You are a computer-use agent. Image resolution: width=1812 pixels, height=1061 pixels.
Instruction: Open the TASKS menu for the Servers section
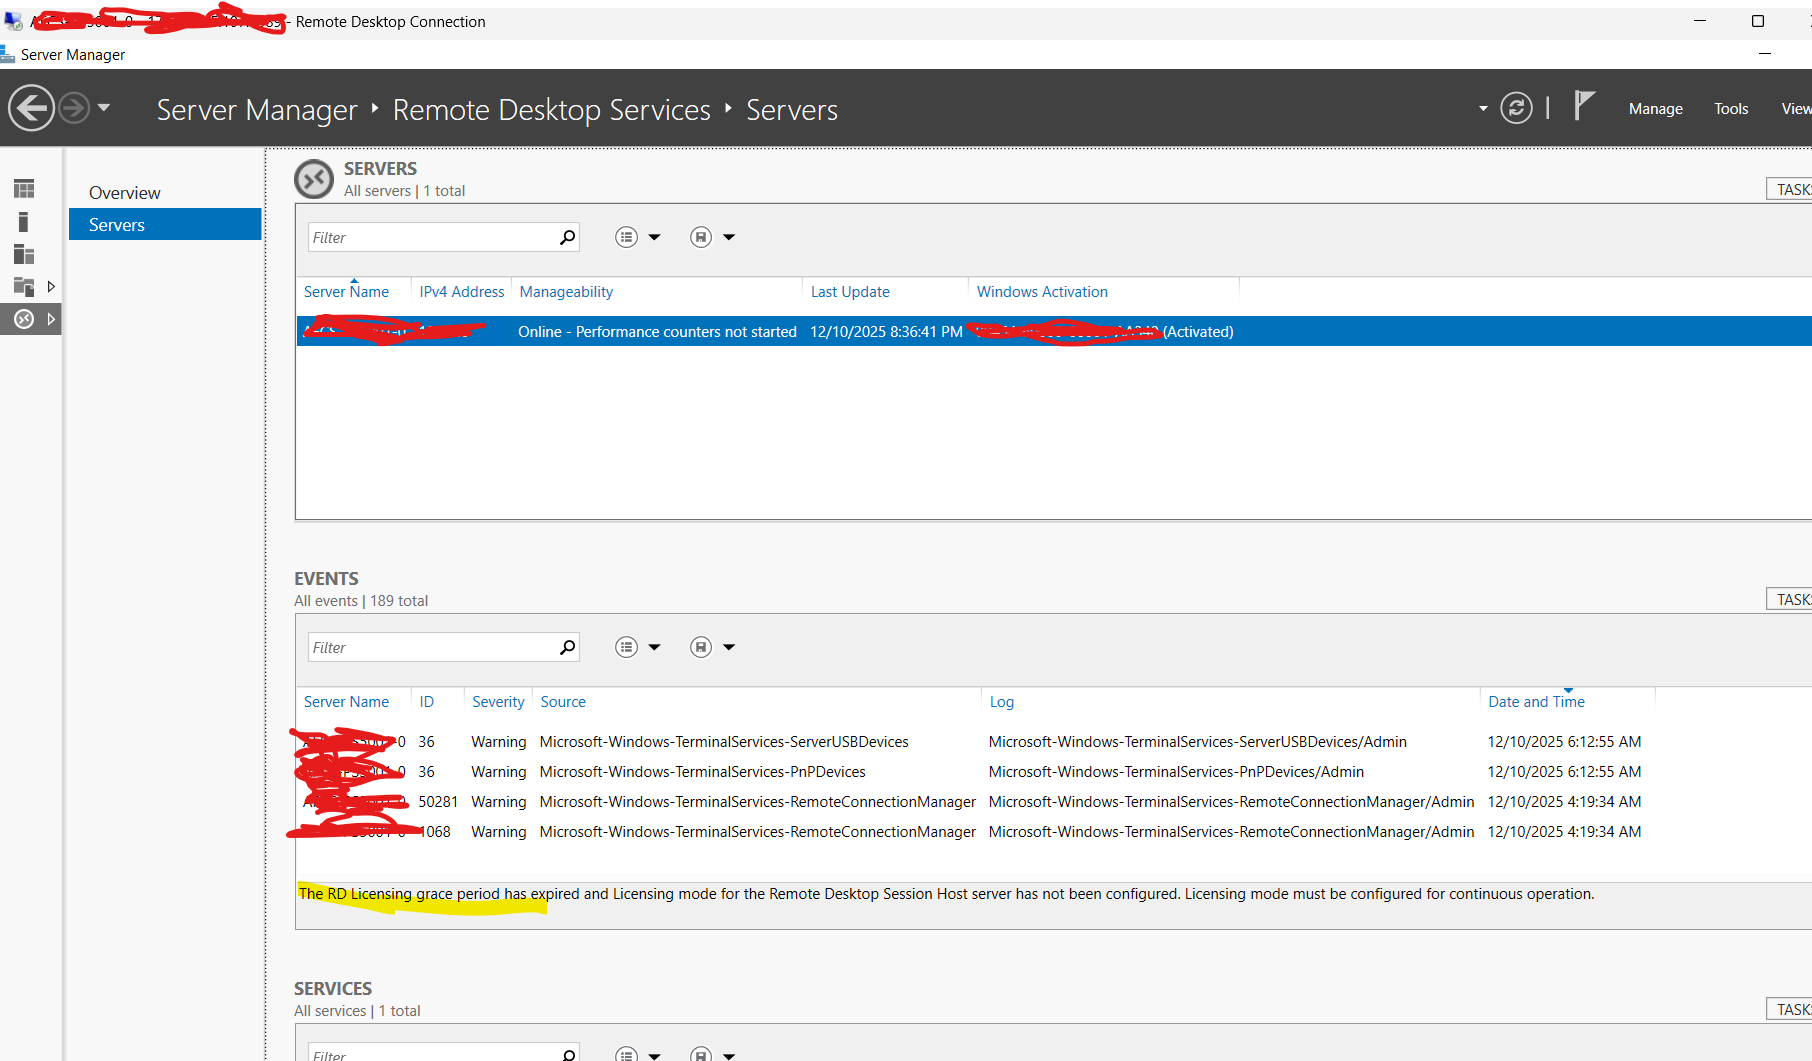point(1790,189)
